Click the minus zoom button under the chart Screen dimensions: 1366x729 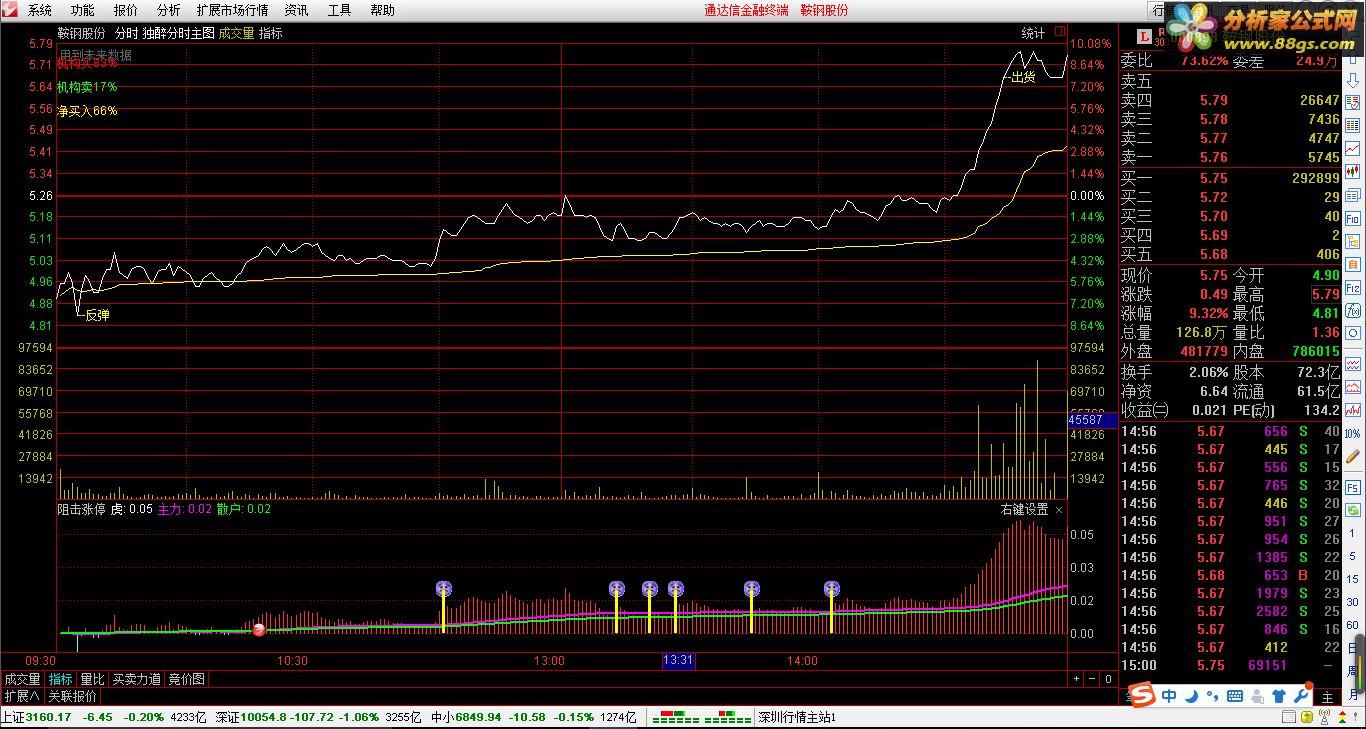tap(1092, 679)
